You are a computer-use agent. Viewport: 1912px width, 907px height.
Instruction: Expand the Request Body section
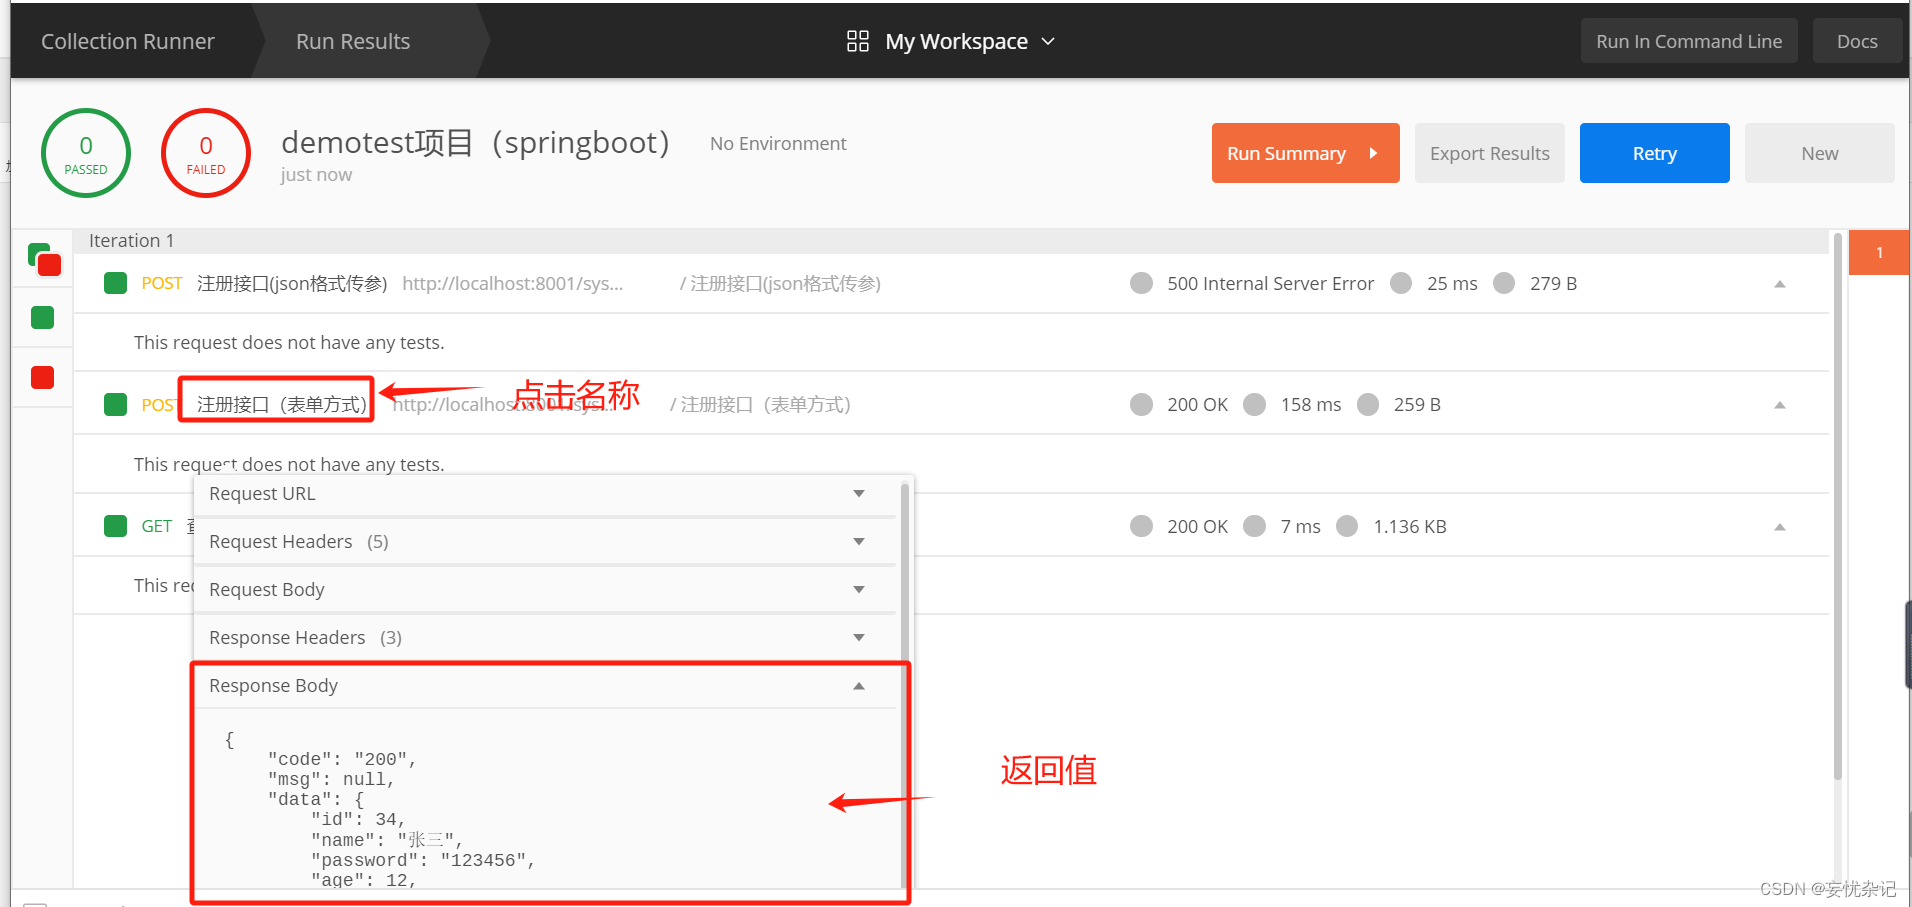(x=545, y=590)
